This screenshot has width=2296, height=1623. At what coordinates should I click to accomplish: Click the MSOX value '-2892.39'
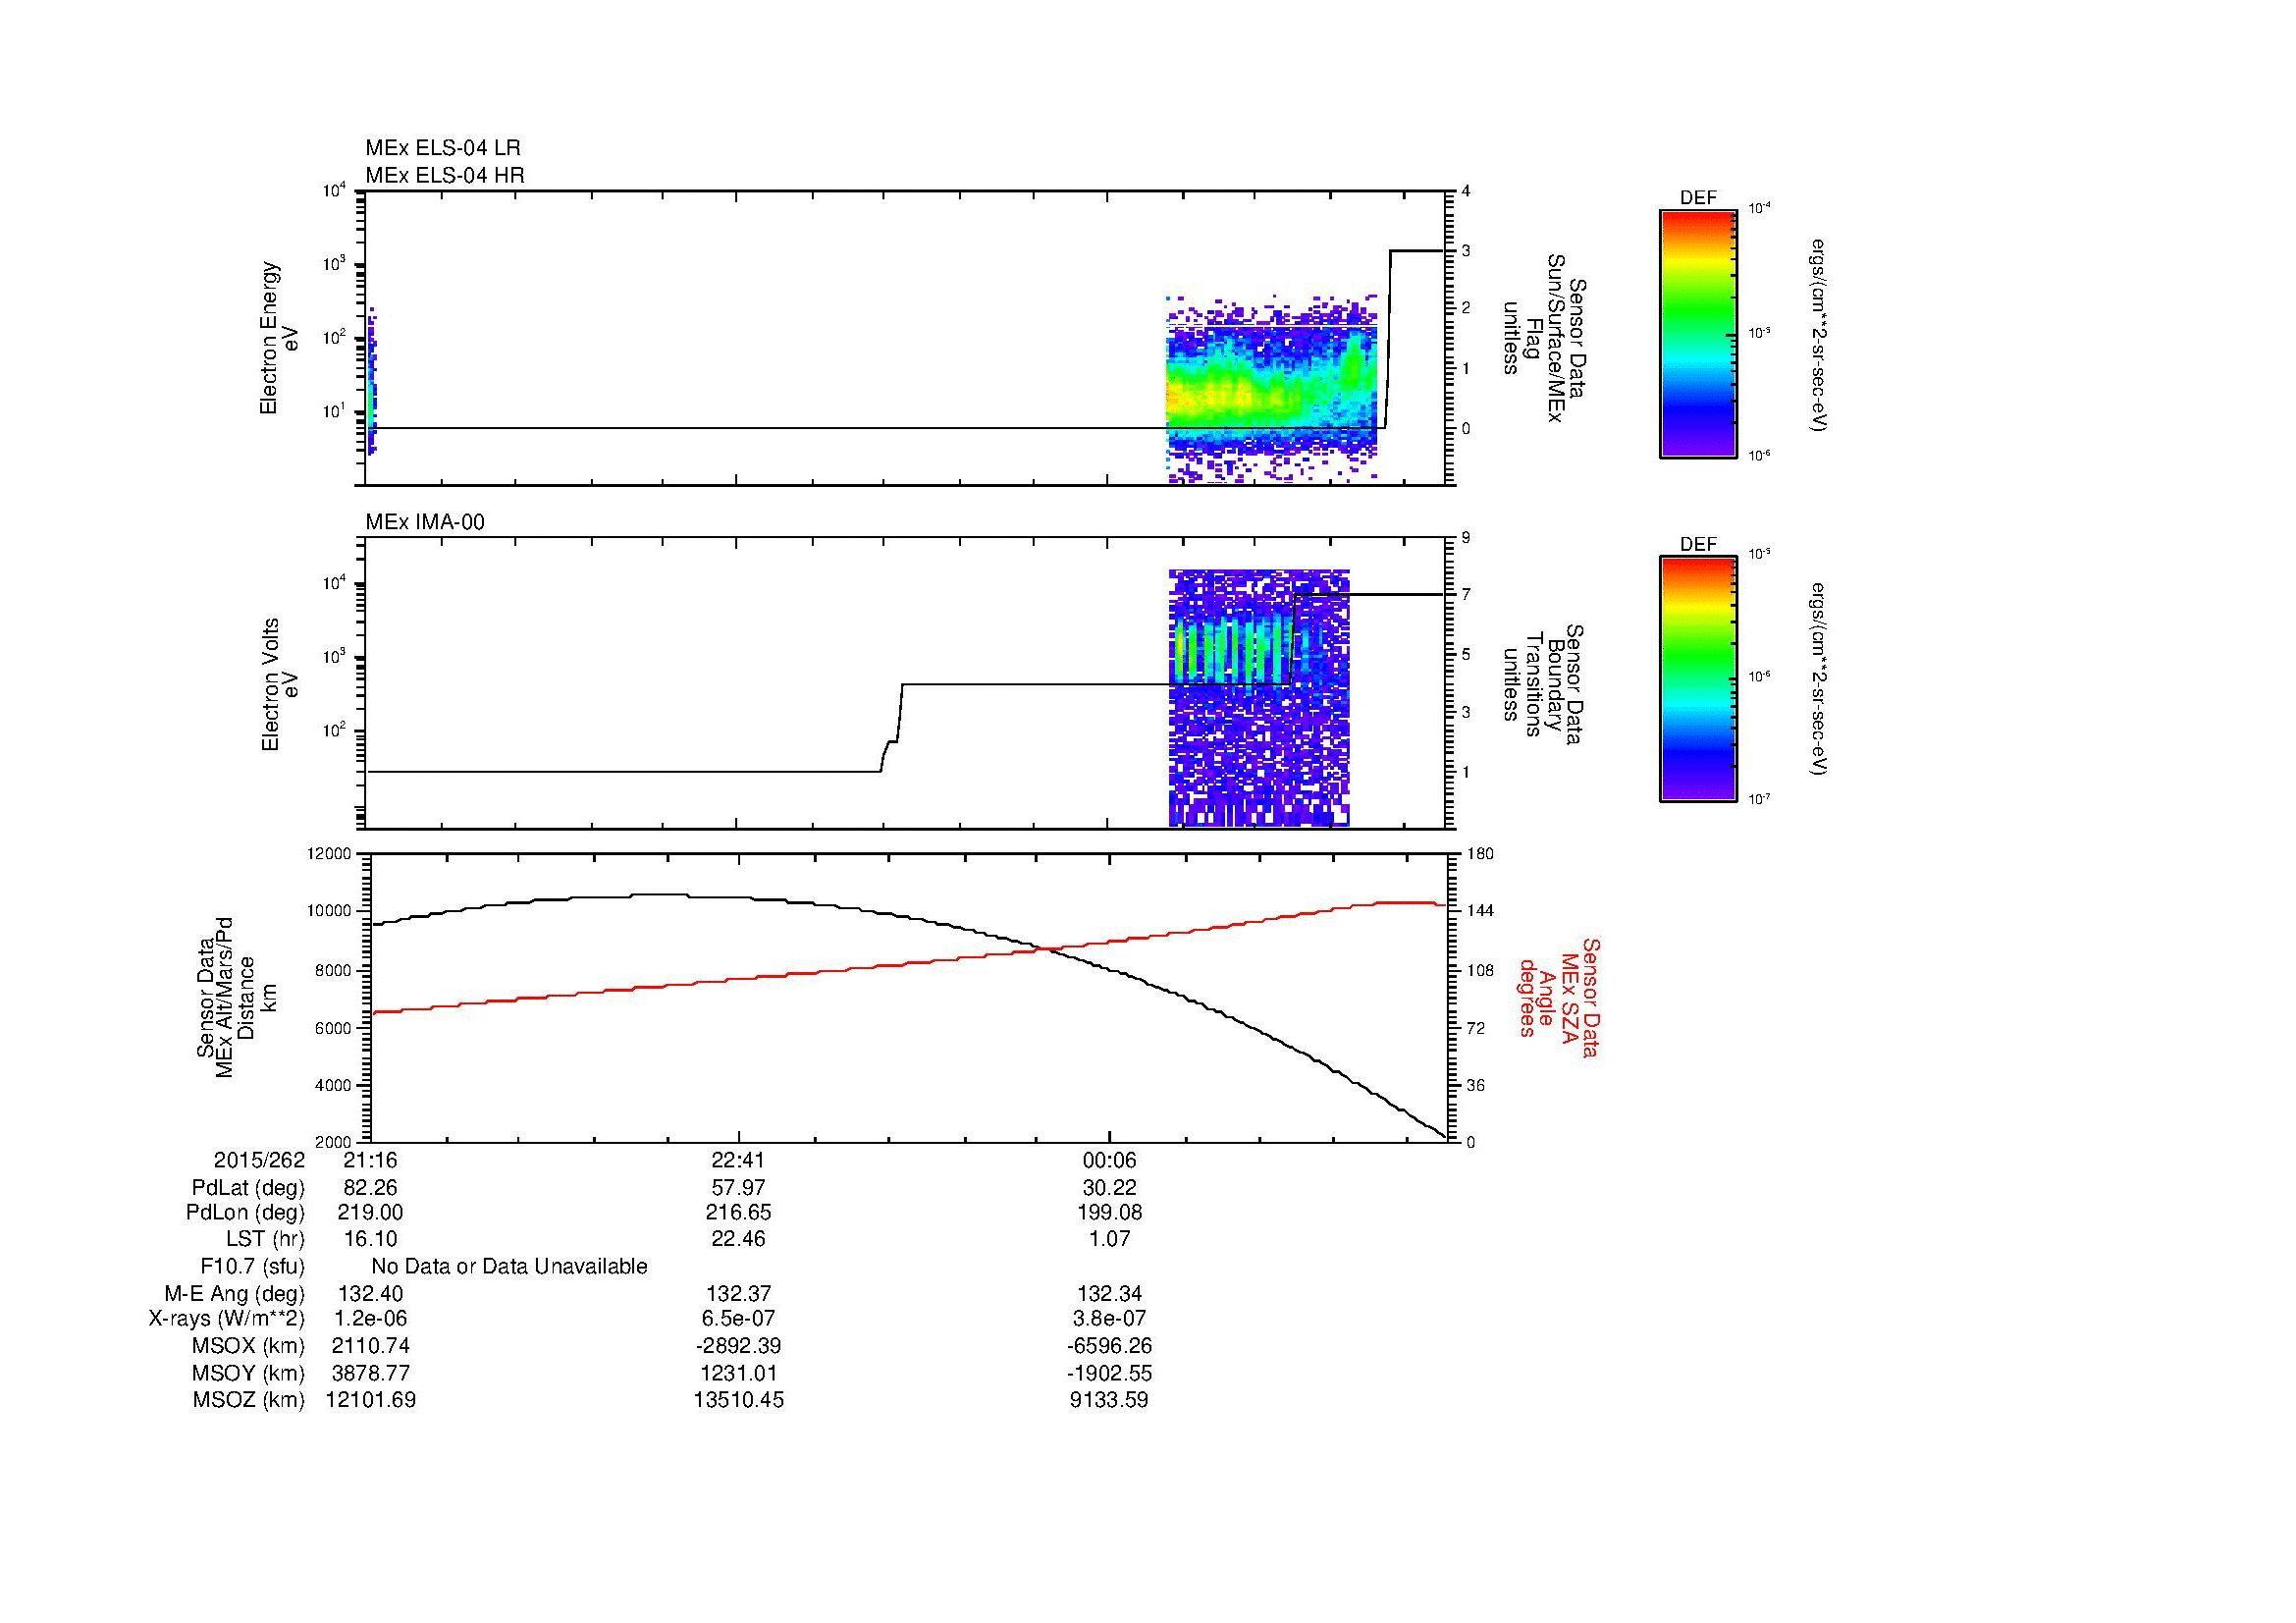738,1346
